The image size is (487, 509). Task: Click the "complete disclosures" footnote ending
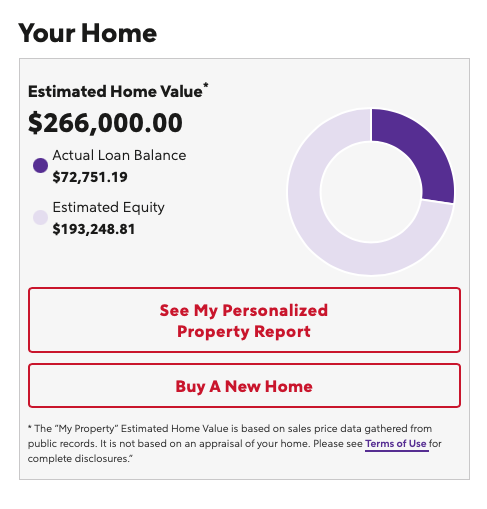pyautogui.click(x=80, y=459)
